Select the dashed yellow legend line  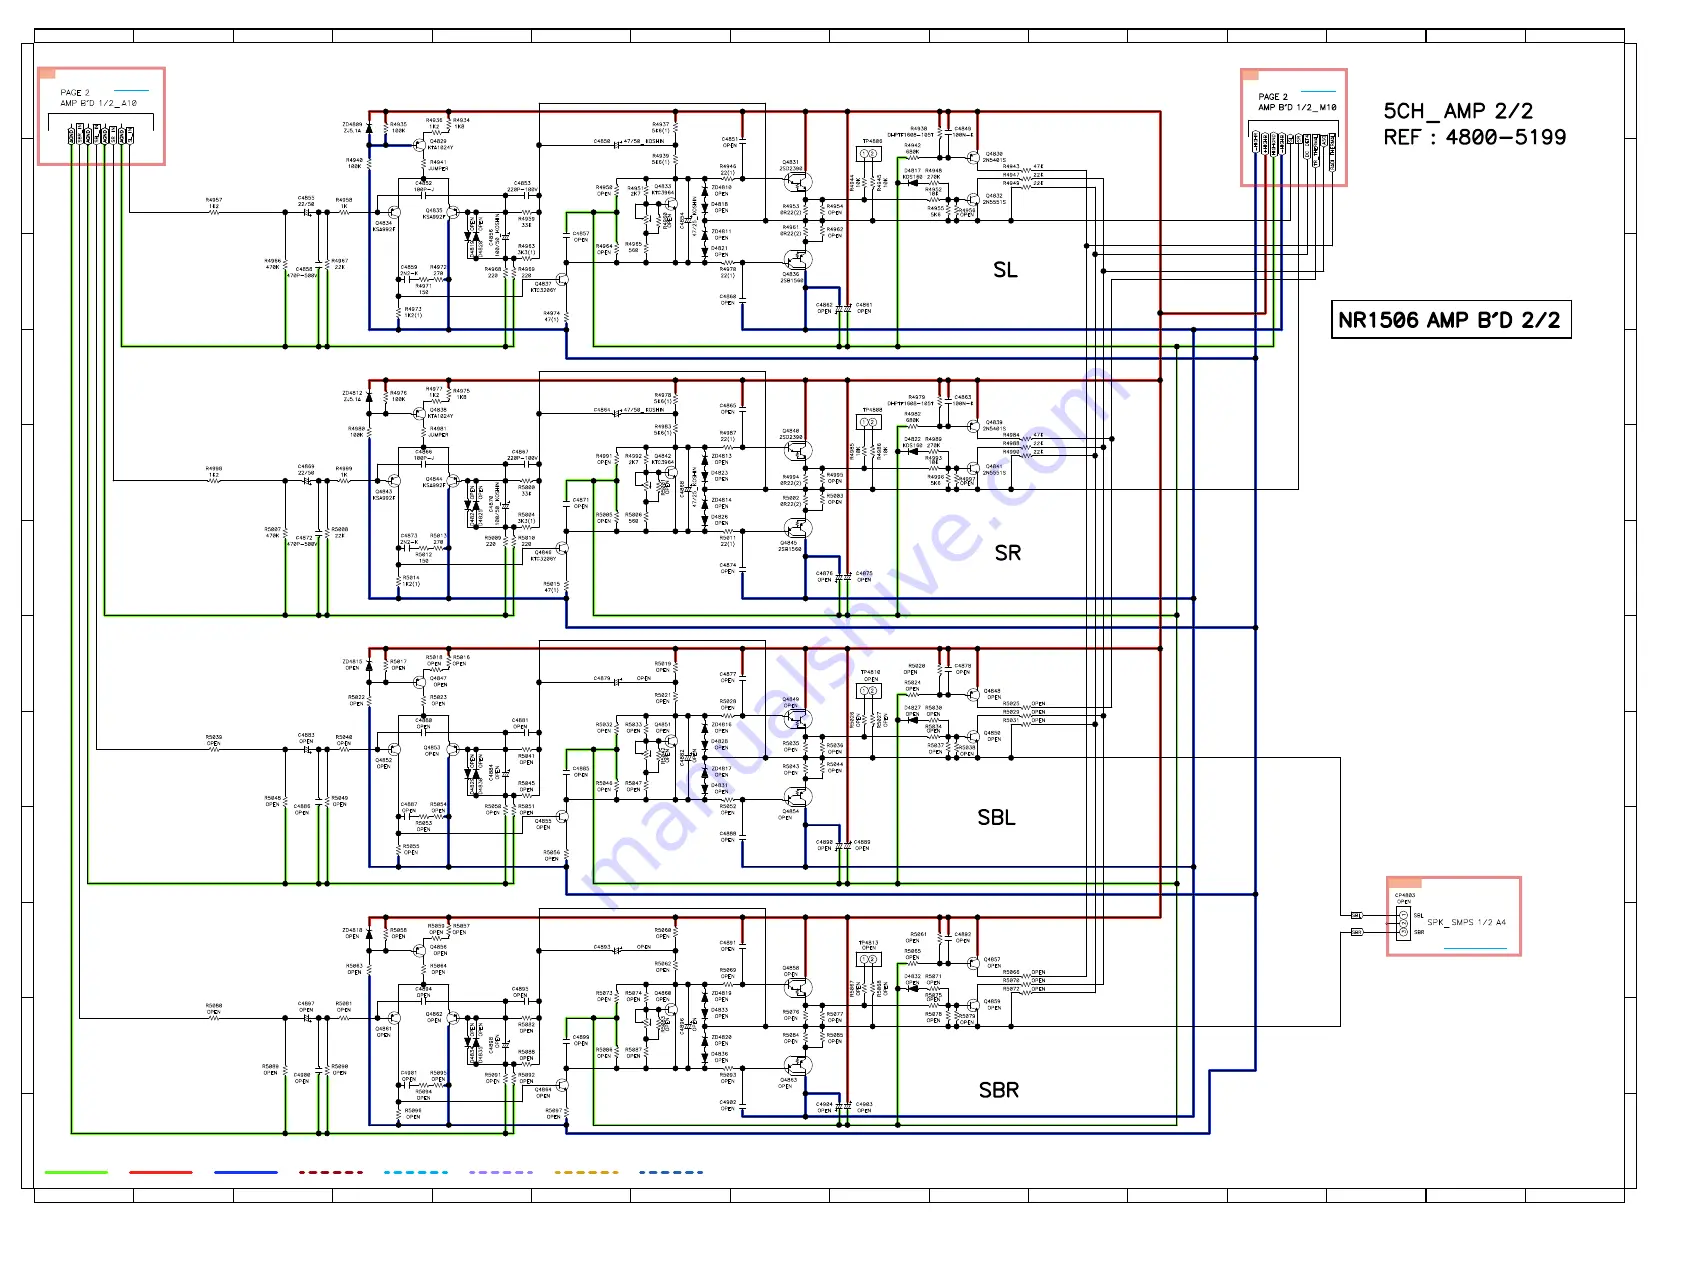(586, 1172)
